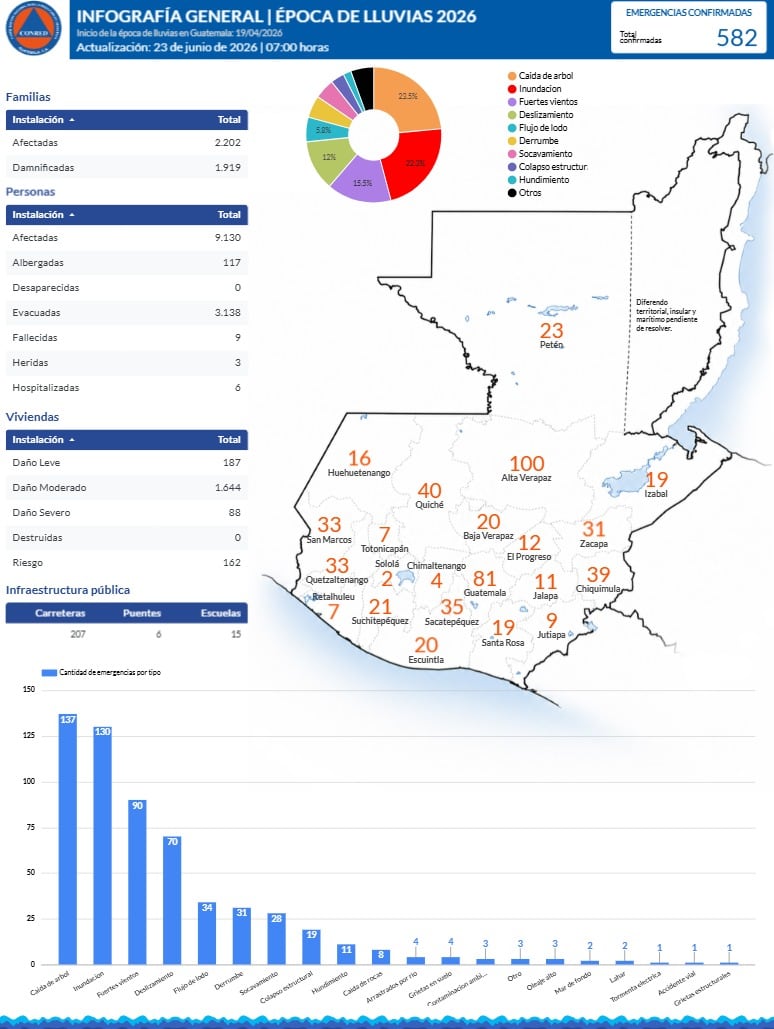Click Chiquimula value 39 on map

click(599, 574)
